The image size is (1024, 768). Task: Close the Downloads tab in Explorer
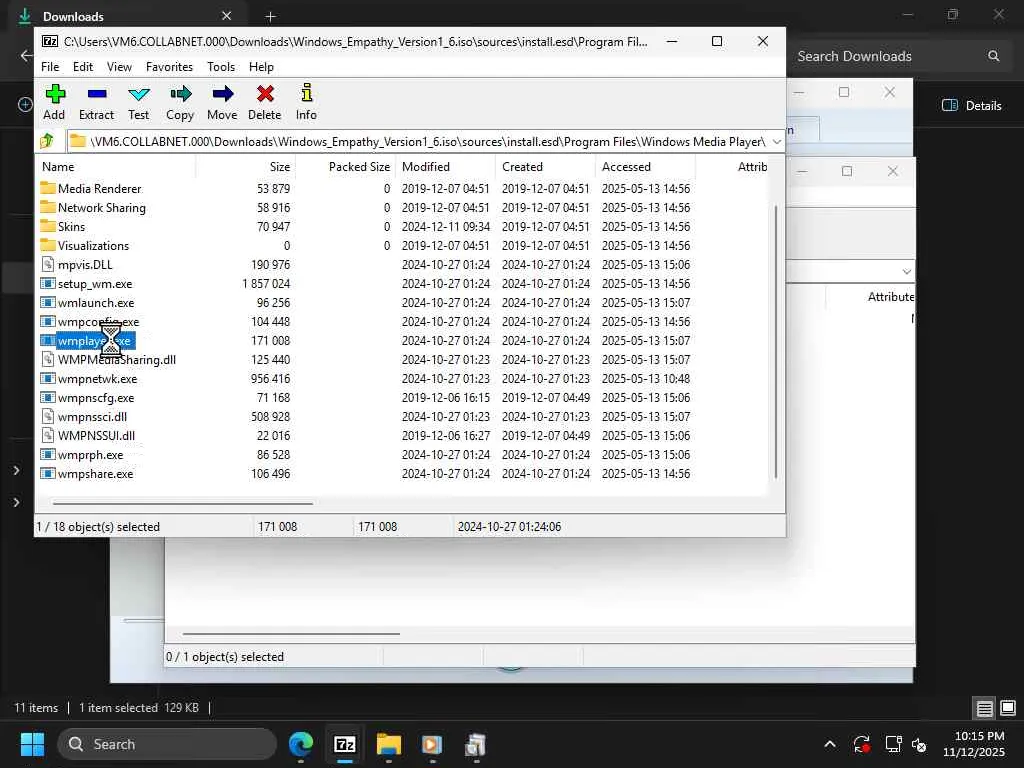tap(226, 16)
